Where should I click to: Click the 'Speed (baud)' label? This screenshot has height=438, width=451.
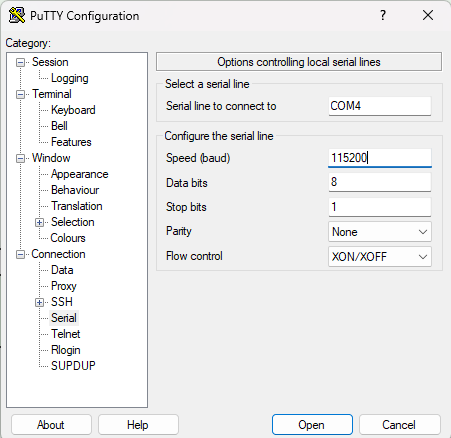coord(198,158)
